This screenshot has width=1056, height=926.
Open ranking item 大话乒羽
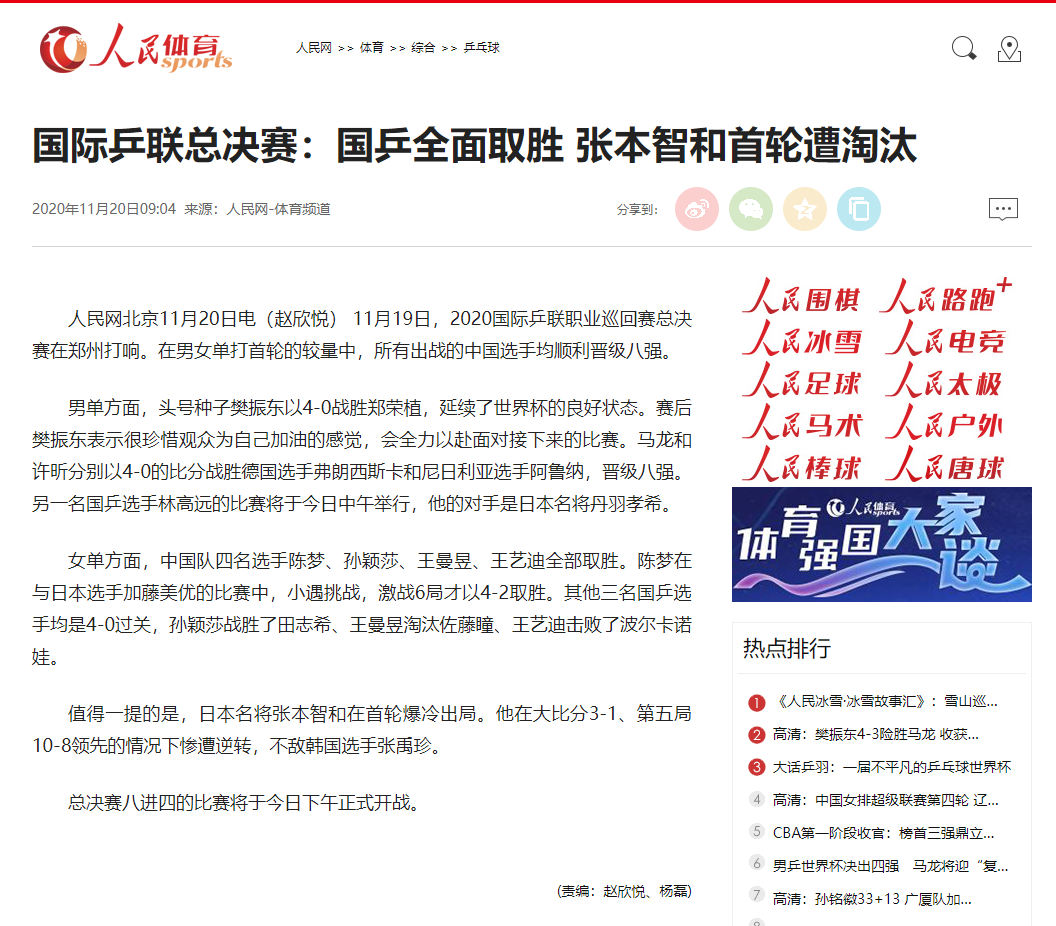point(892,768)
